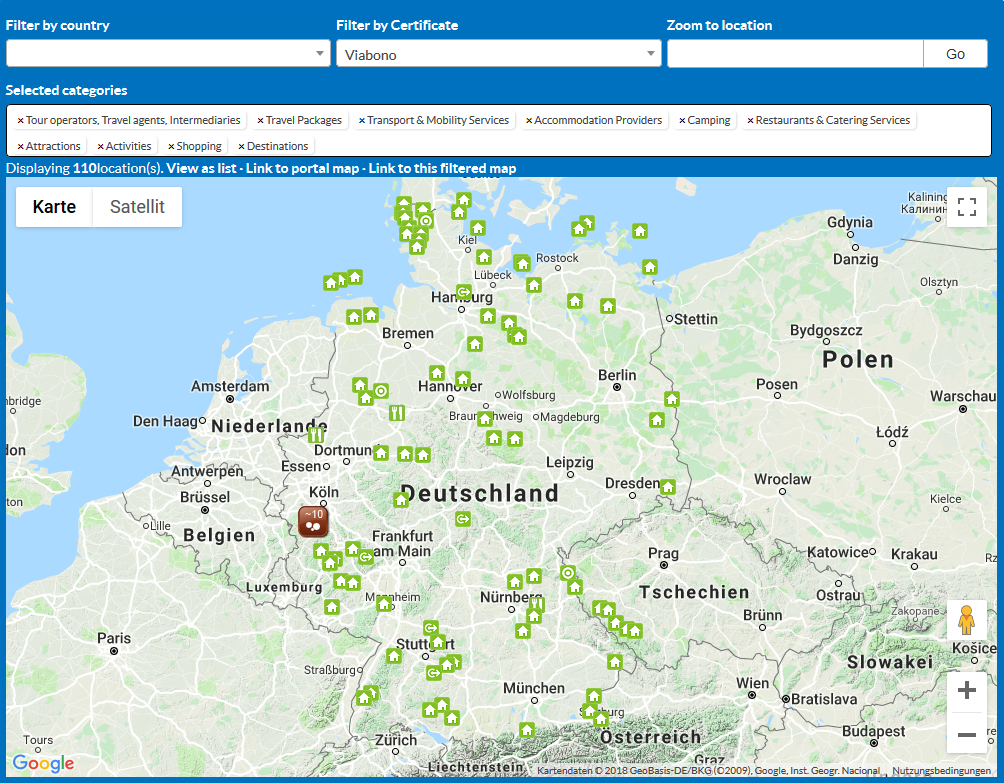Screen dimensions: 1004x783
Task: Toggle fullscreen map view
Action: tap(967, 207)
